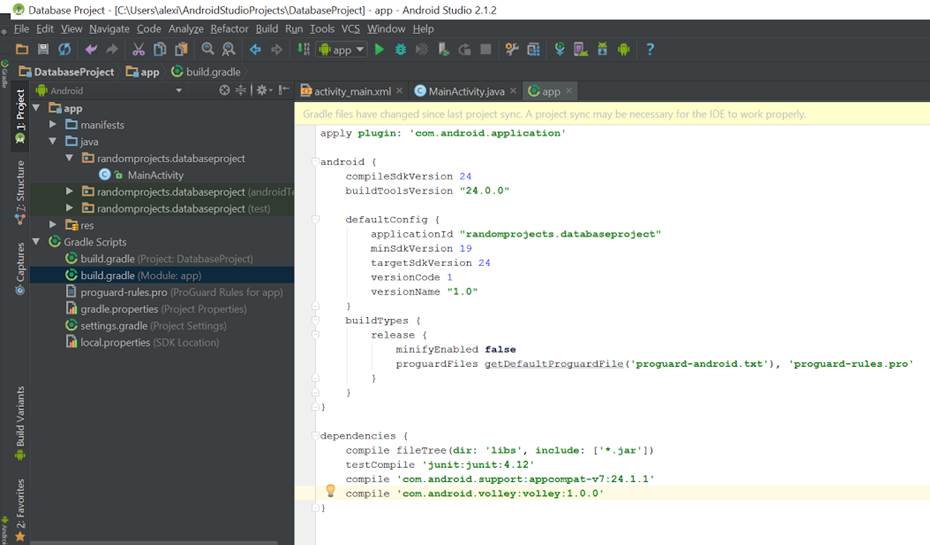Open the app run configuration dropdown

342,50
